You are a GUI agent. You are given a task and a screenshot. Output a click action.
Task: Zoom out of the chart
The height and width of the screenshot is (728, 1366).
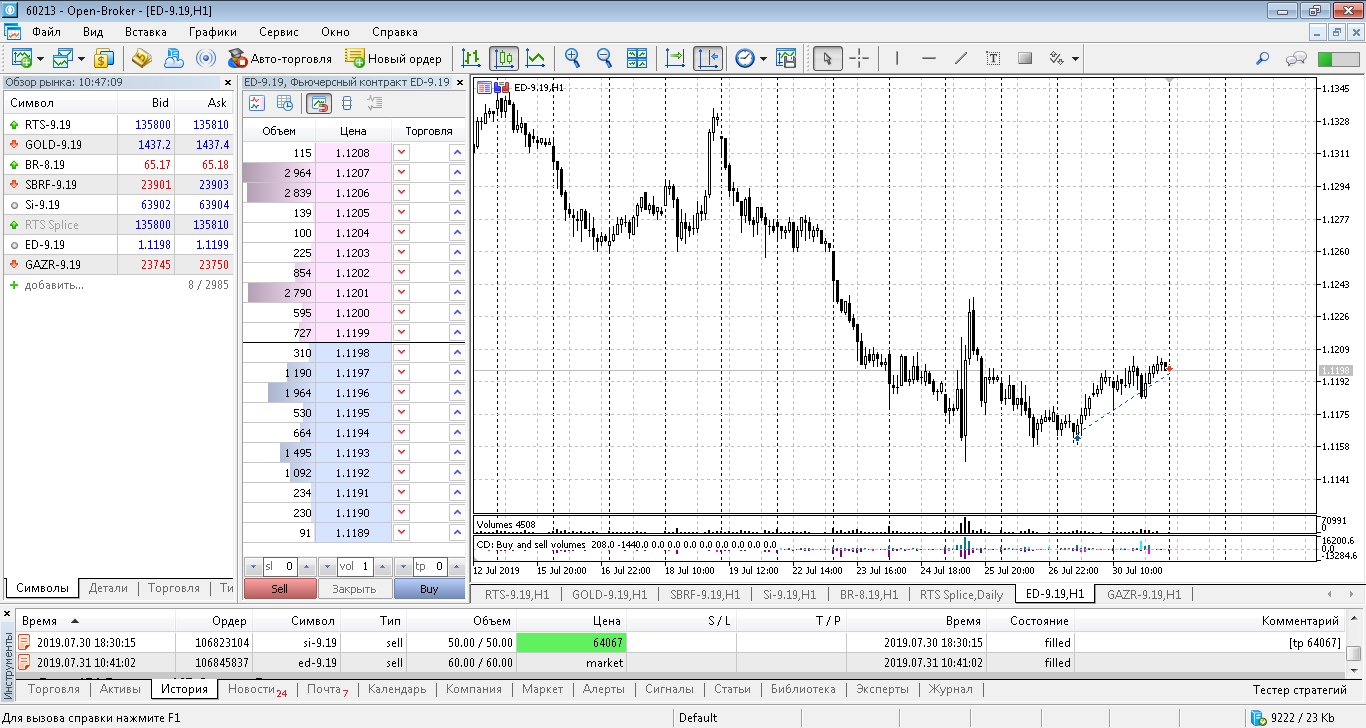[604, 58]
